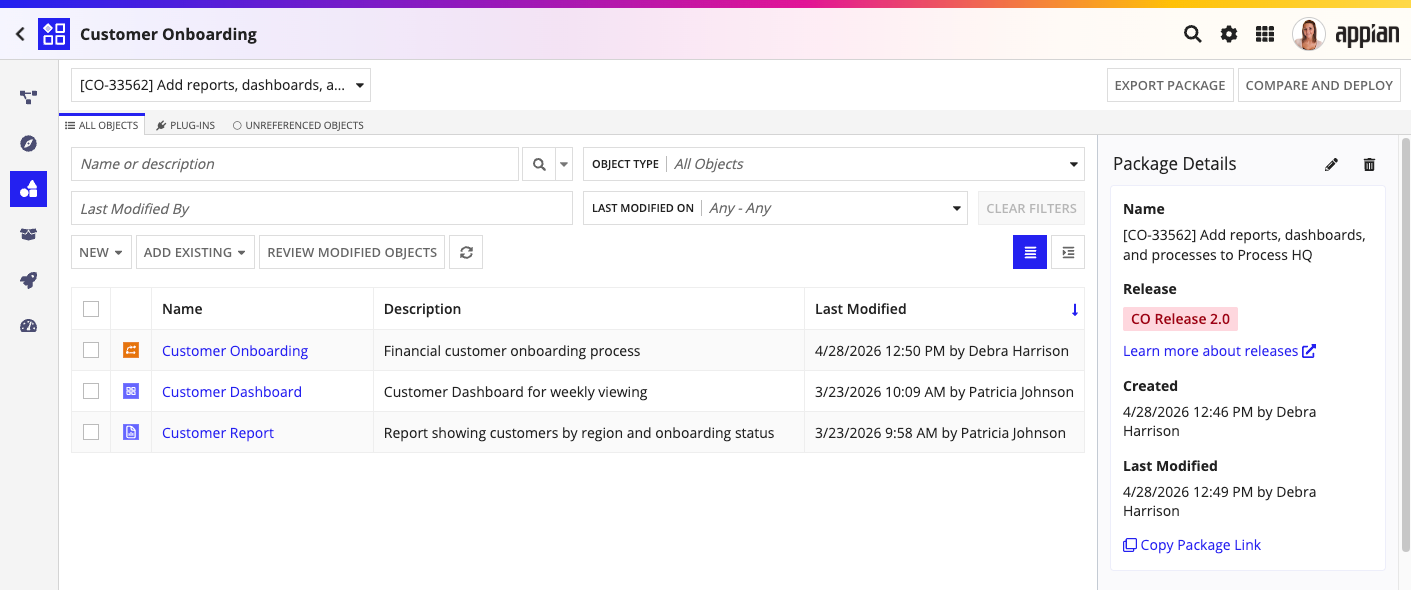The width and height of the screenshot is (1411, 590).
Task: Click '3/23/2026 9:58 AM by Patricia Johnson' cell
Action: pyautogui.click(x=940, y=433)
